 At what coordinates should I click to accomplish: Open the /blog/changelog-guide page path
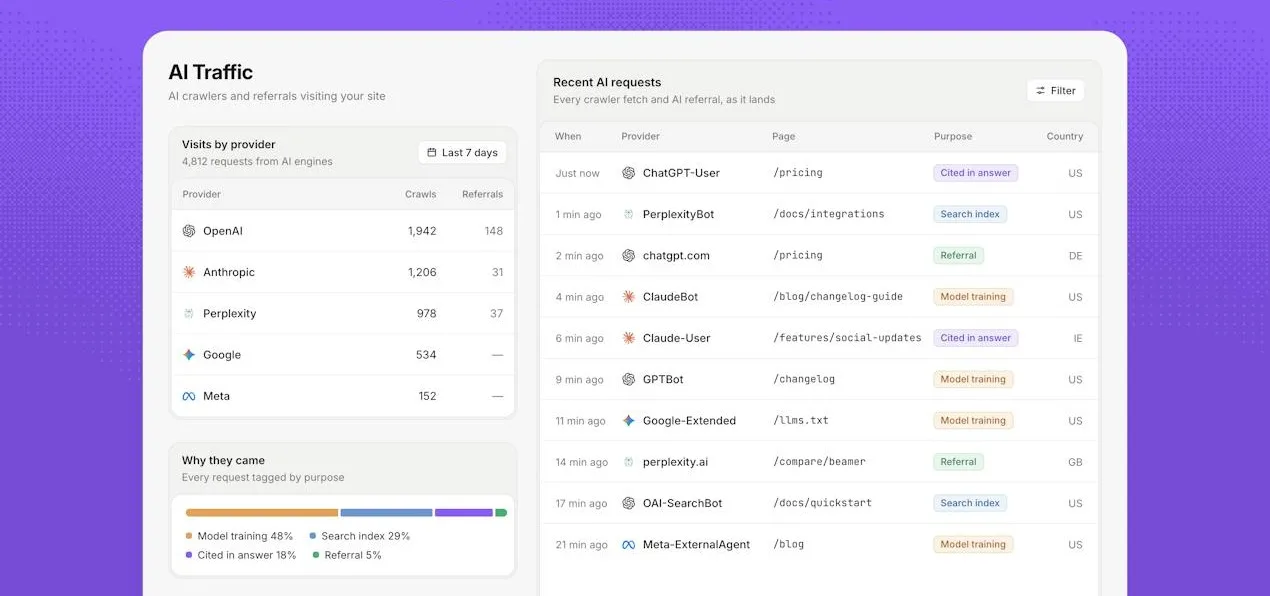click(x=838, y=297)
